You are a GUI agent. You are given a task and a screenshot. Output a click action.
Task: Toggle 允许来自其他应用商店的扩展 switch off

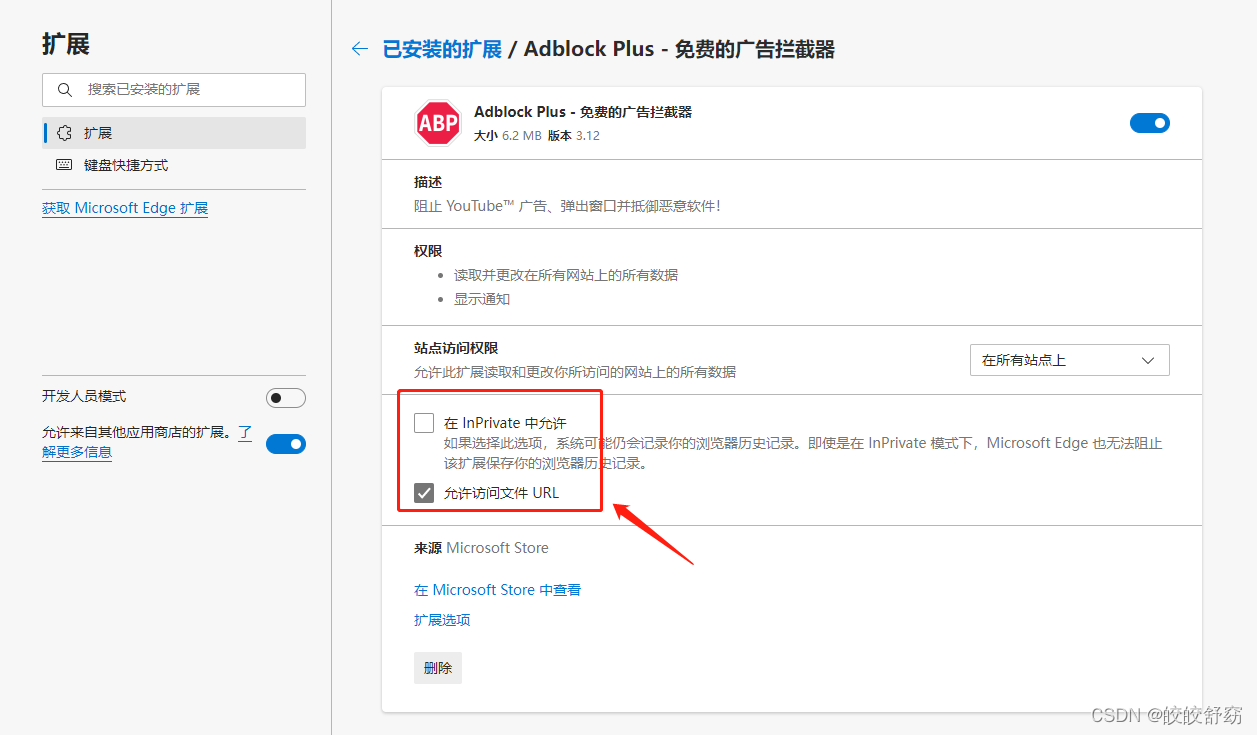point(286,444)
